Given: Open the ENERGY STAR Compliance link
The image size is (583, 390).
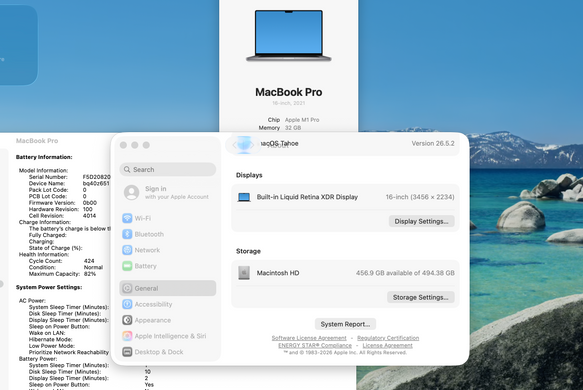Looking at the screenshot, I should [315, 345].
